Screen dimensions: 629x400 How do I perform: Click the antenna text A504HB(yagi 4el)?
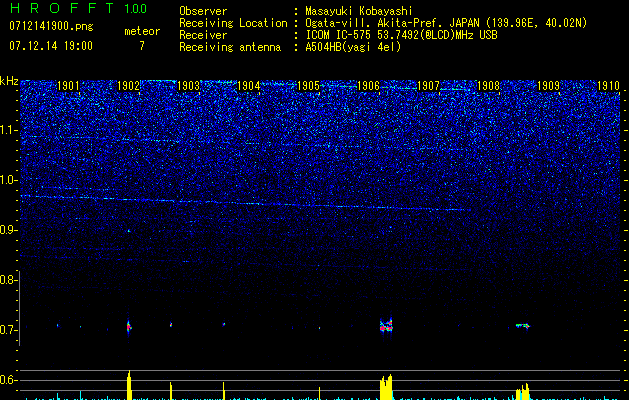tap(353, 47)
